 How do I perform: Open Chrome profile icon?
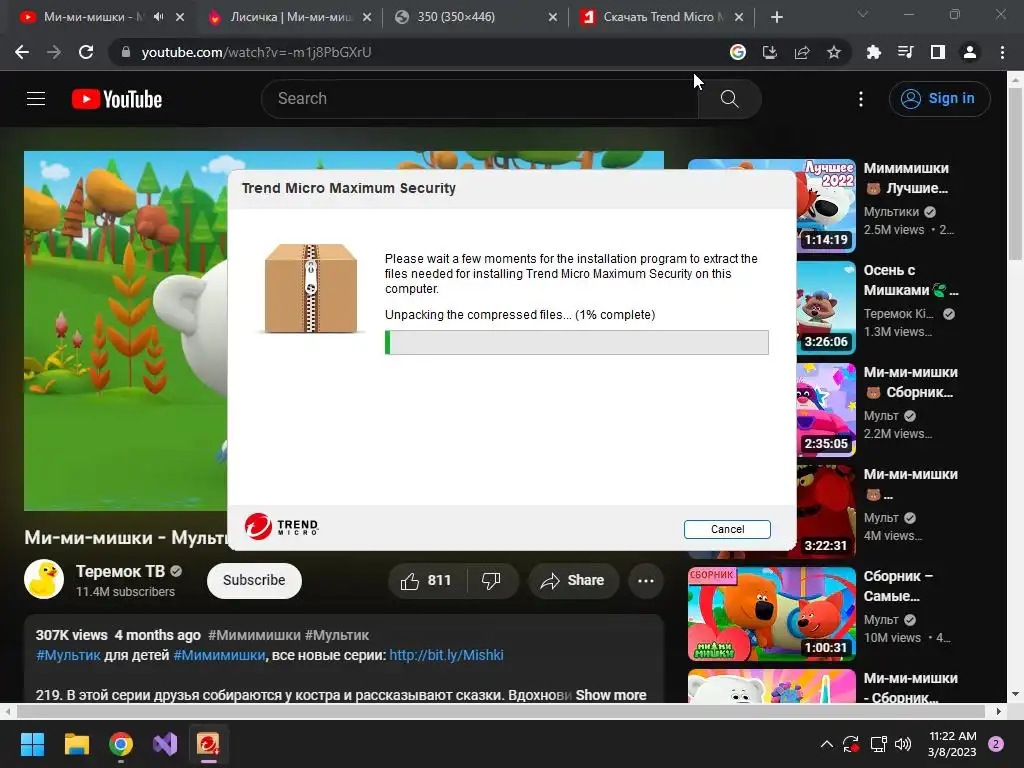(x=970, y=52)
